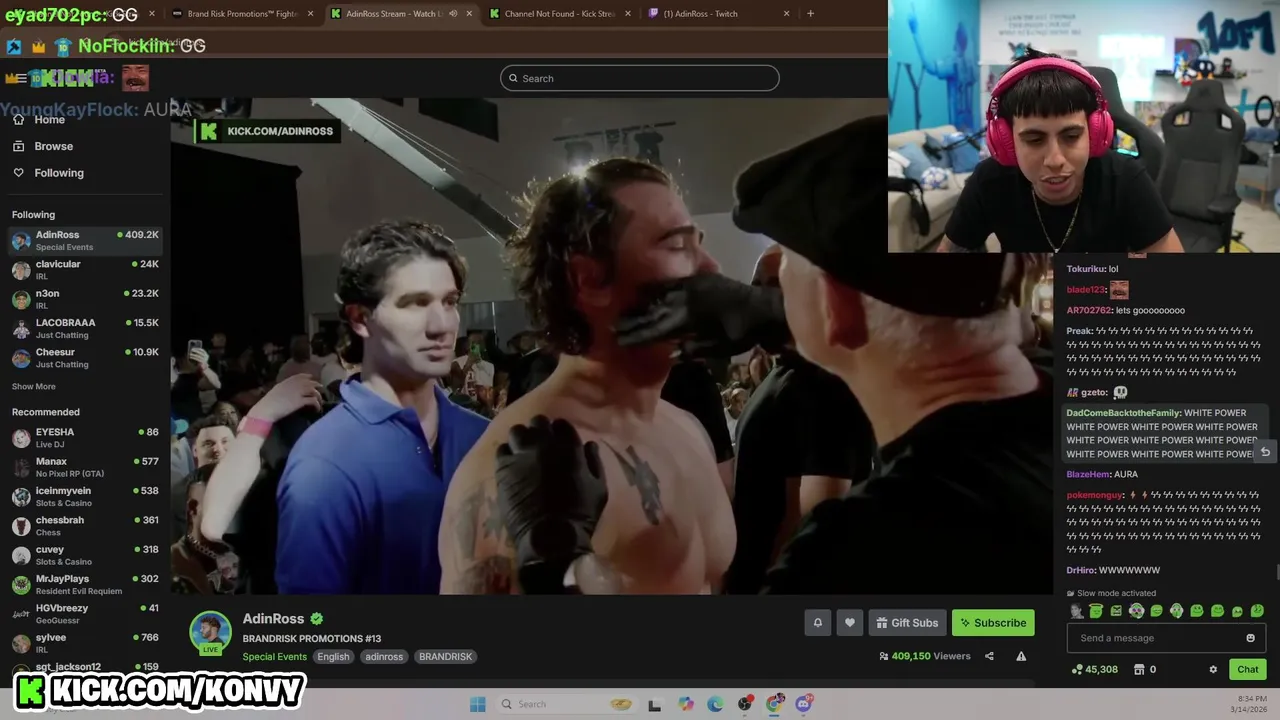Screen dimensions: 1280x720
Task: Open MrJayPlays recommended channel
Action: tap(85, 584)
